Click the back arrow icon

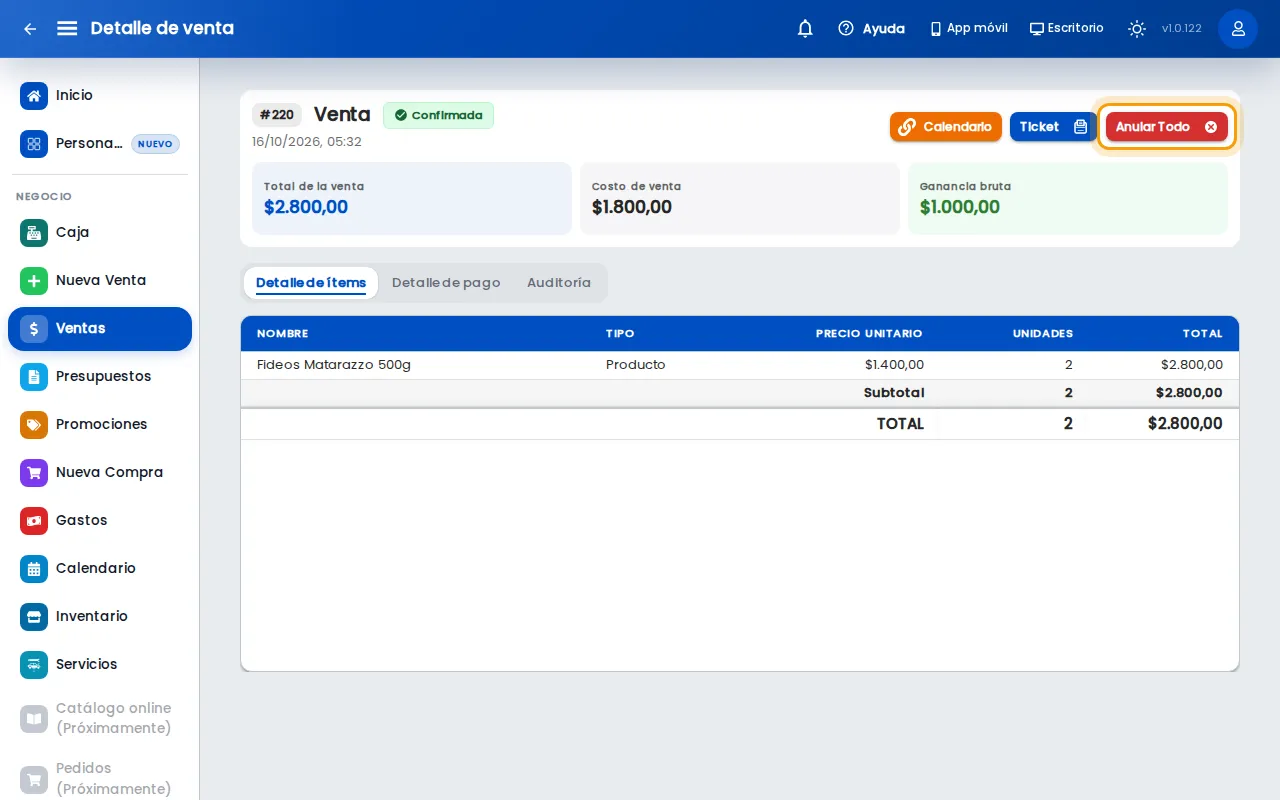(x=30, y=29)
